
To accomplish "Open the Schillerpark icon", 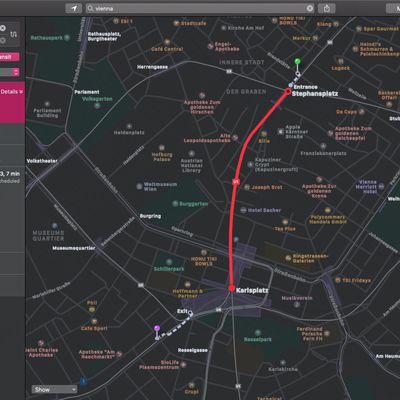I will 169,262.
